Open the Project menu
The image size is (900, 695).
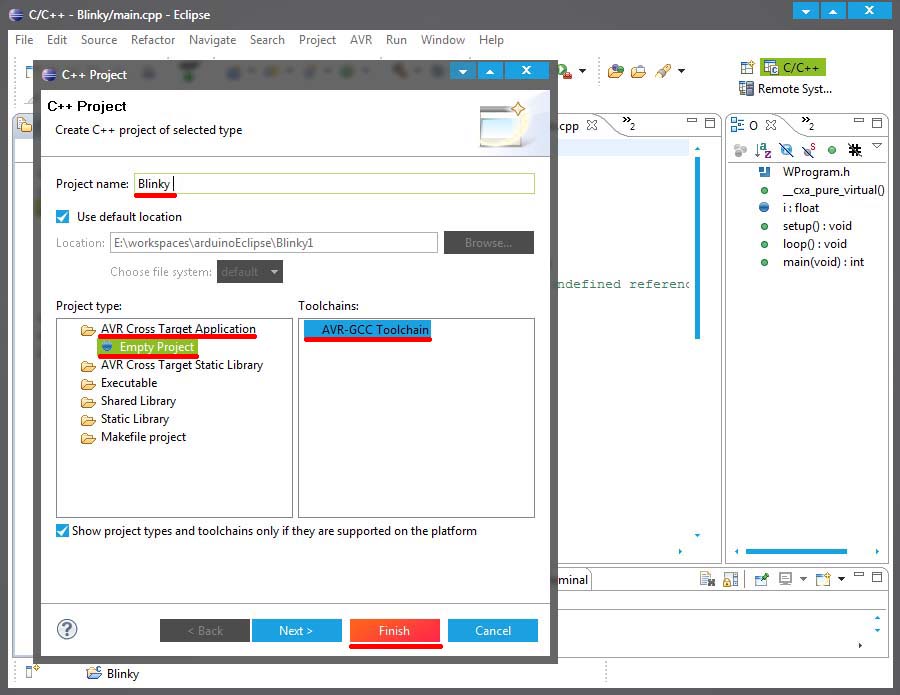pos(317,40)
